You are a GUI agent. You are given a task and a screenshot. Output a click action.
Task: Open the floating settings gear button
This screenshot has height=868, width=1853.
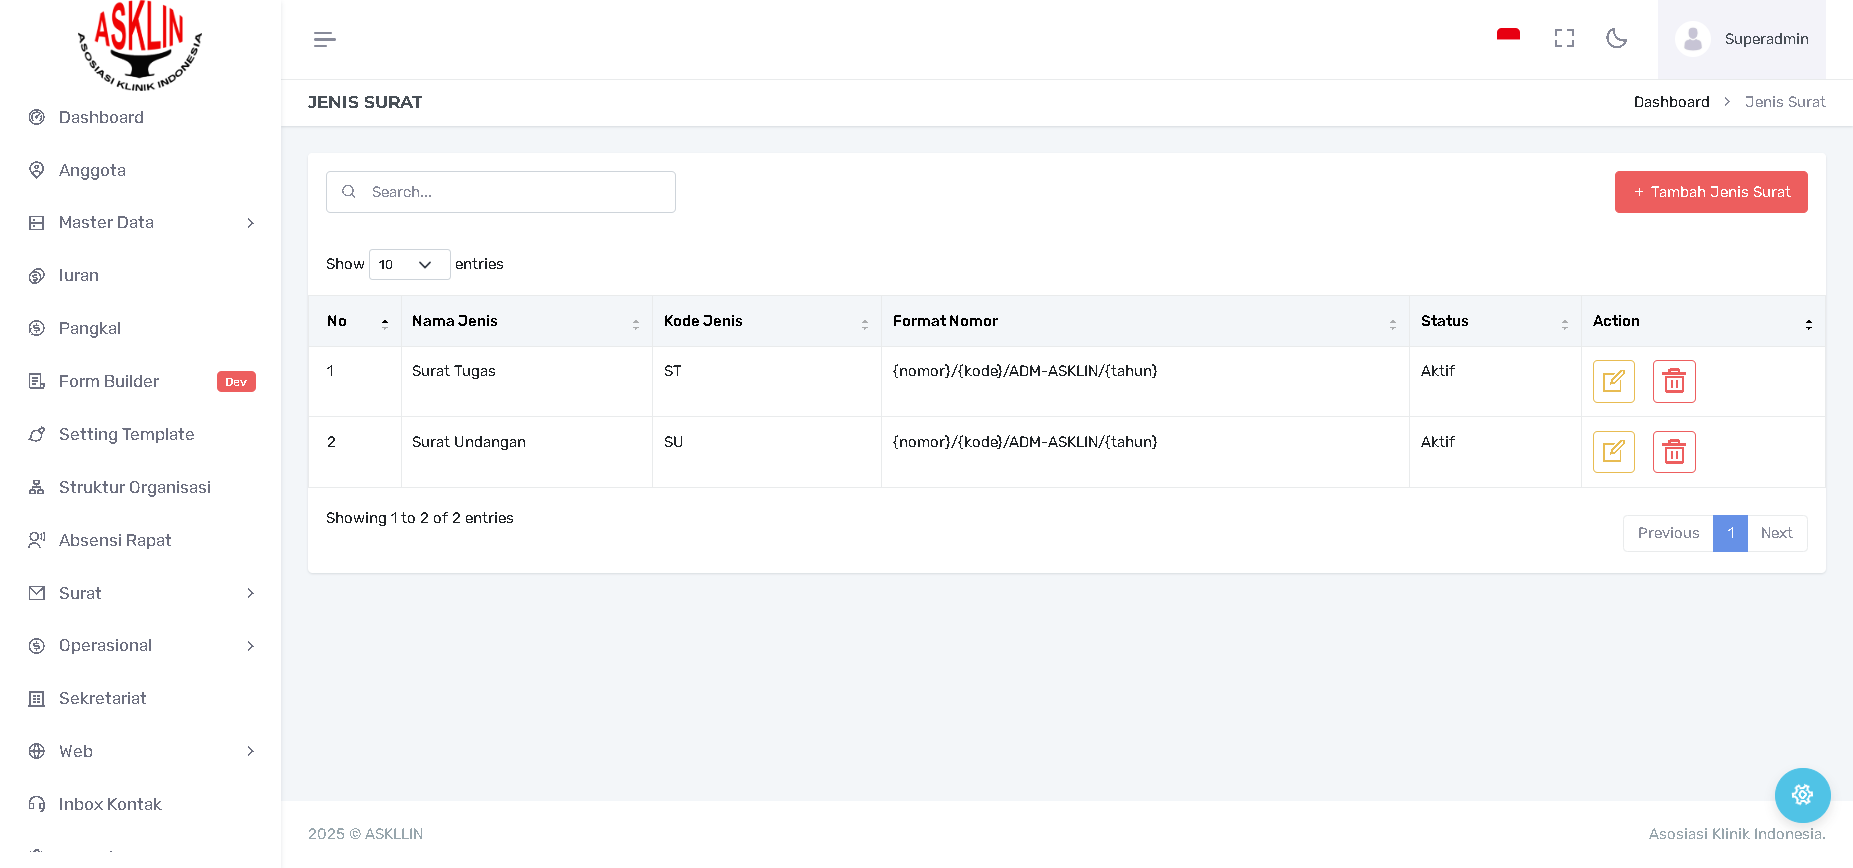[x=1802, y=795]
